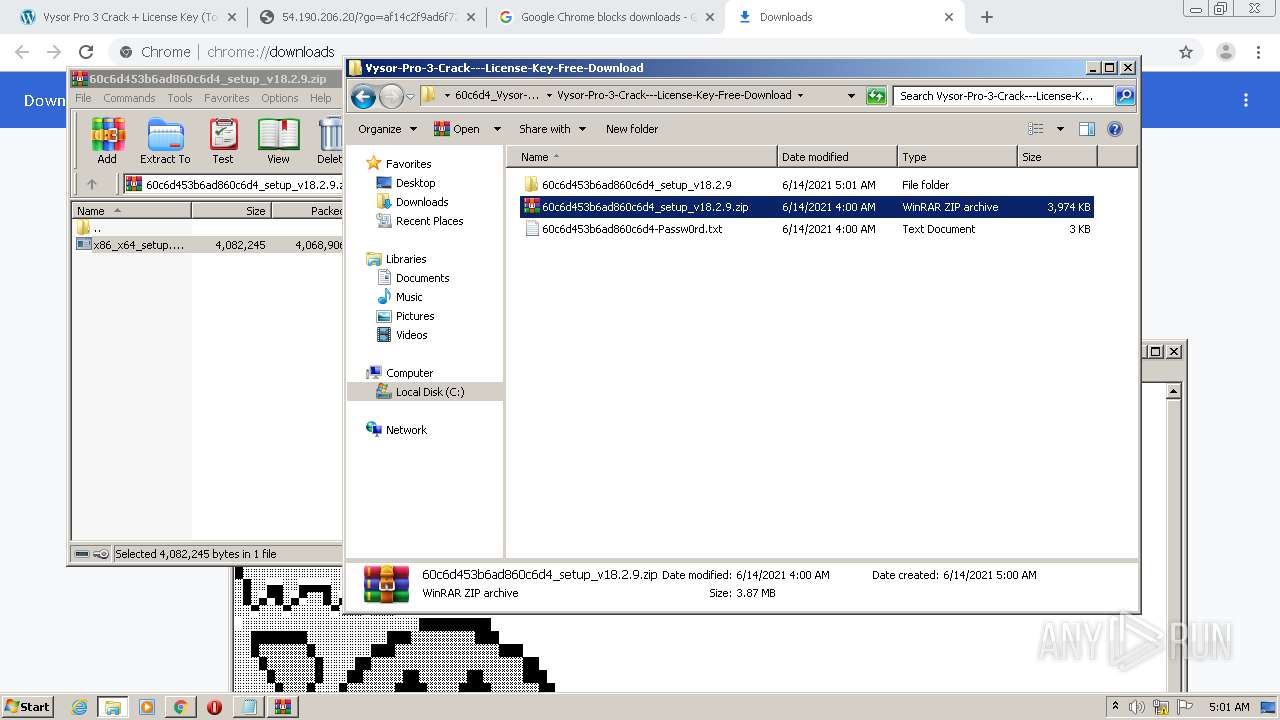Click Chrome address bar chrome://downloads
Screen dimensions: 1280x720
click(270, 52)
